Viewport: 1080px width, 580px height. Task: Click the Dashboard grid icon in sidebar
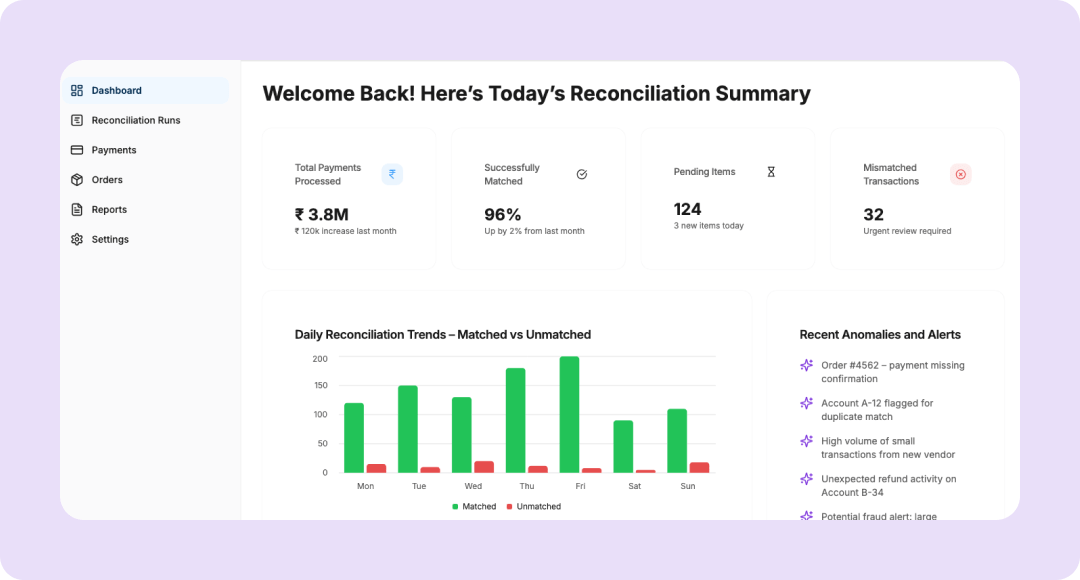[x=77, y=91]
